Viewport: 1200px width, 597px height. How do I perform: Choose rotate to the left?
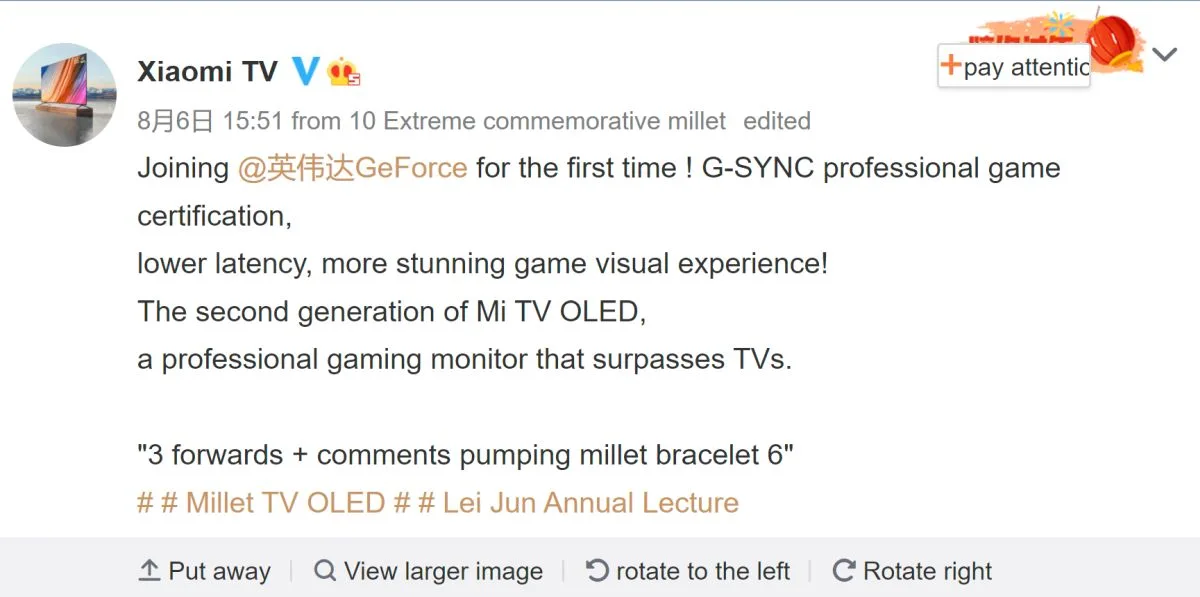click(x=688, y=571)
